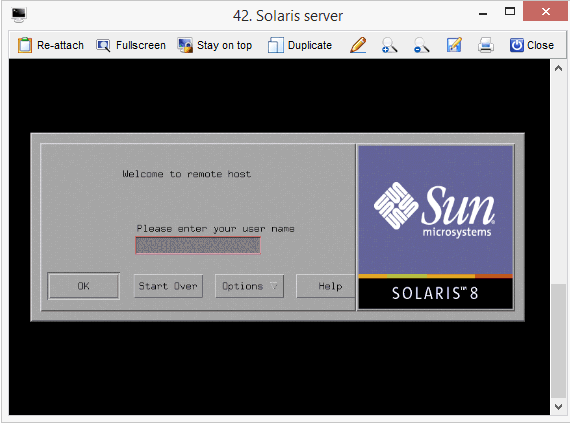The height and width of the screenshot is (424, 570).
Task: Click the OK button
Action: [84, 286]
